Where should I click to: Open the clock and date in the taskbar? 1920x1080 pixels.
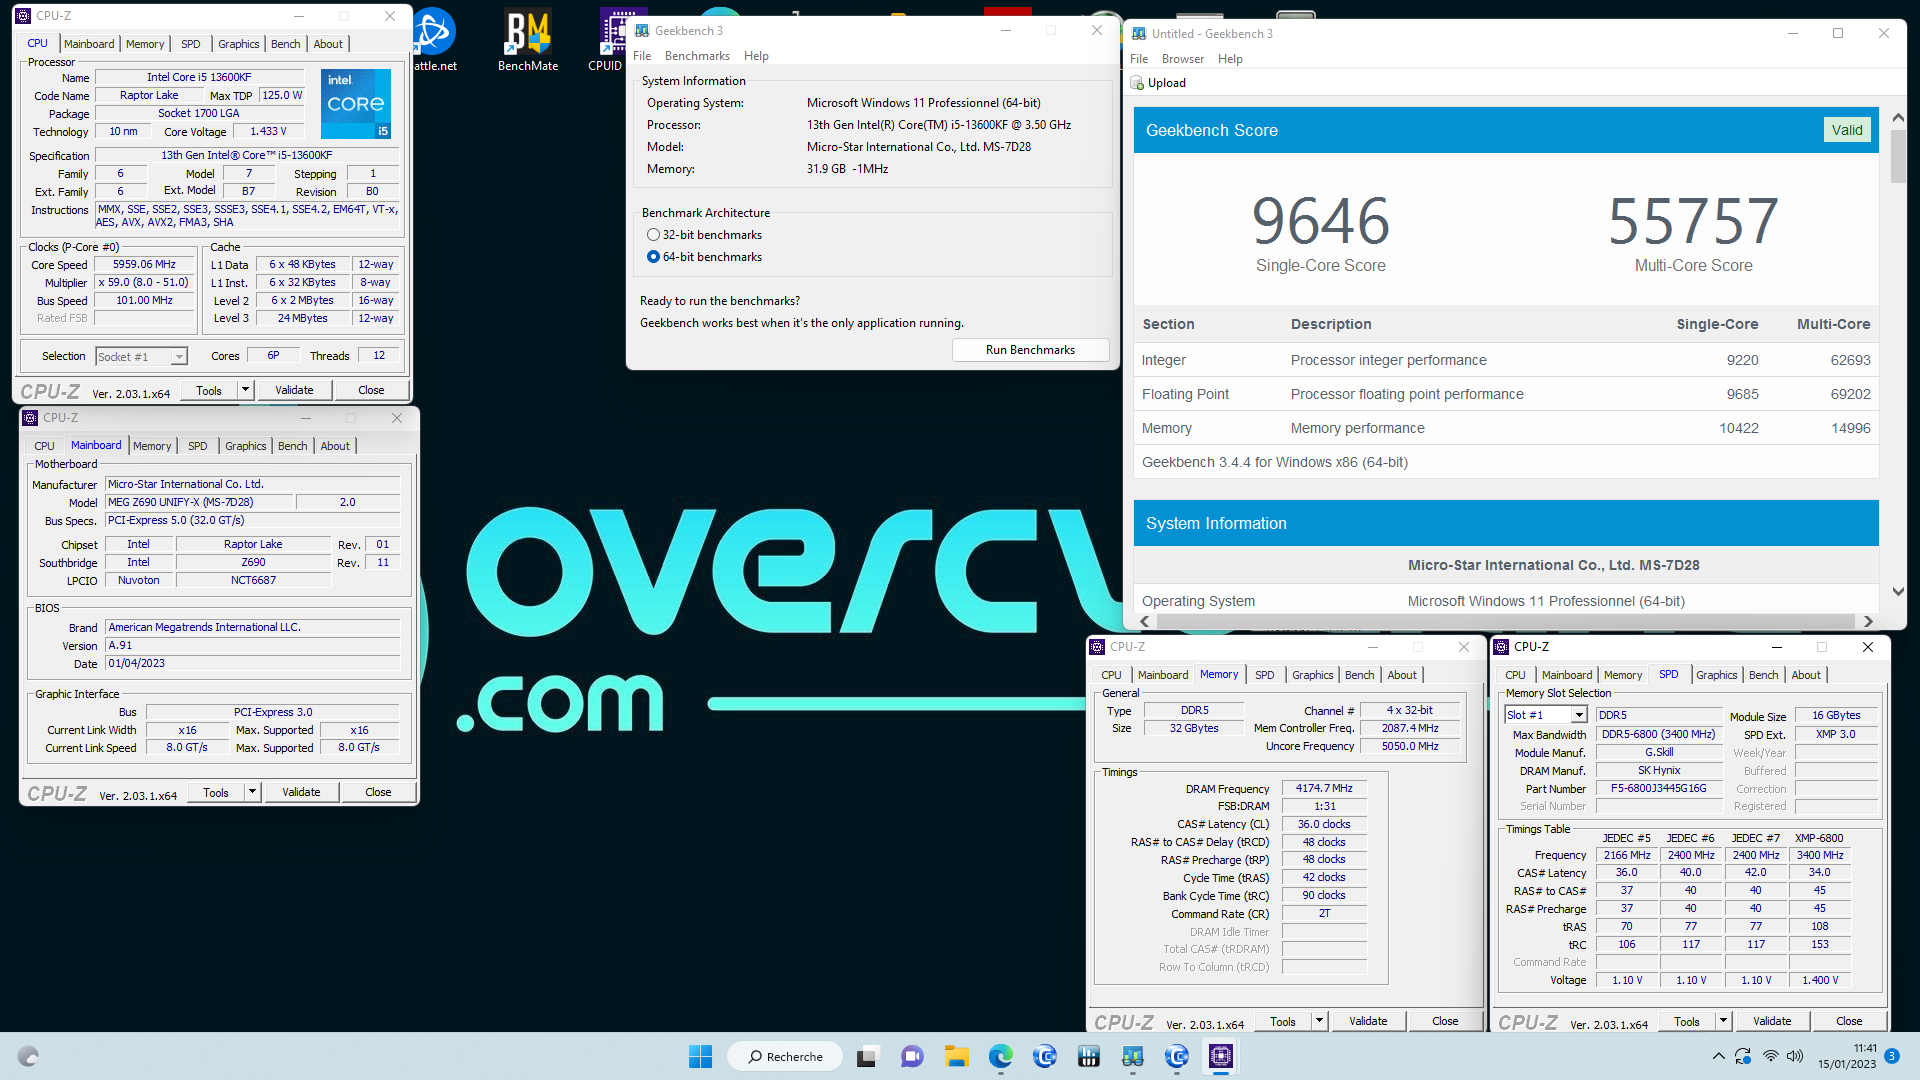click(1847, 1056)
